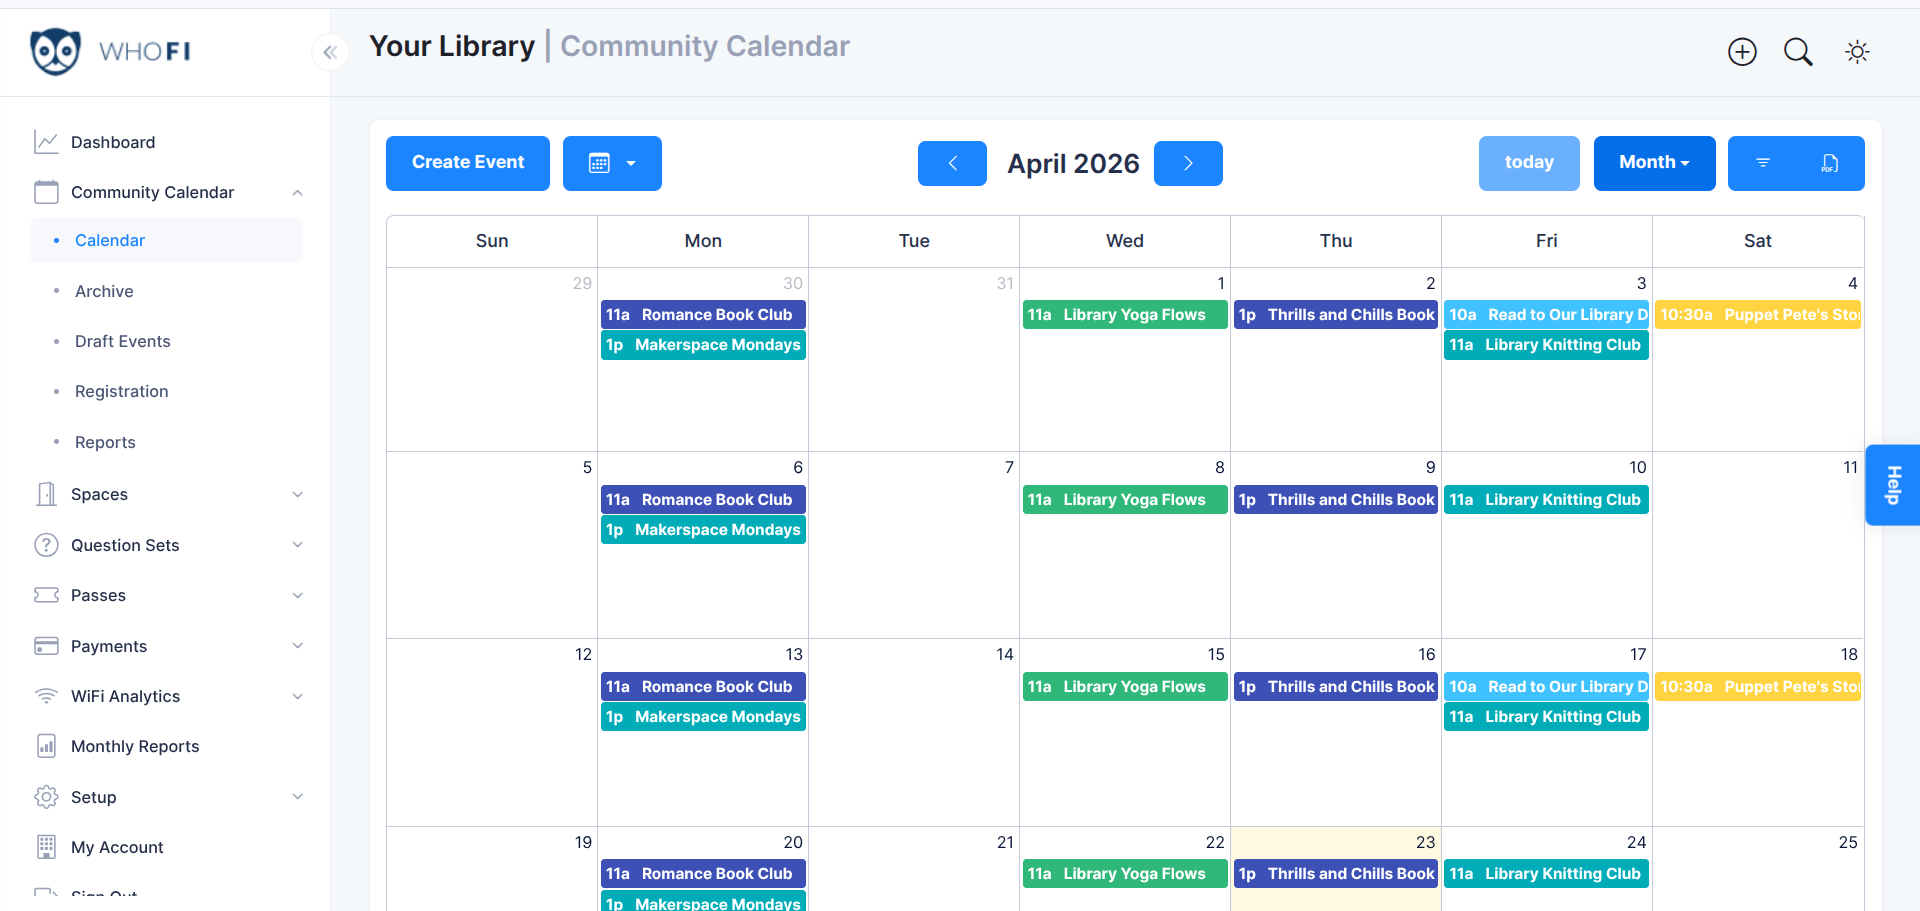Open the Month view dropdown
Viewport: 1920px width, 911px height.
[1654, 163]
